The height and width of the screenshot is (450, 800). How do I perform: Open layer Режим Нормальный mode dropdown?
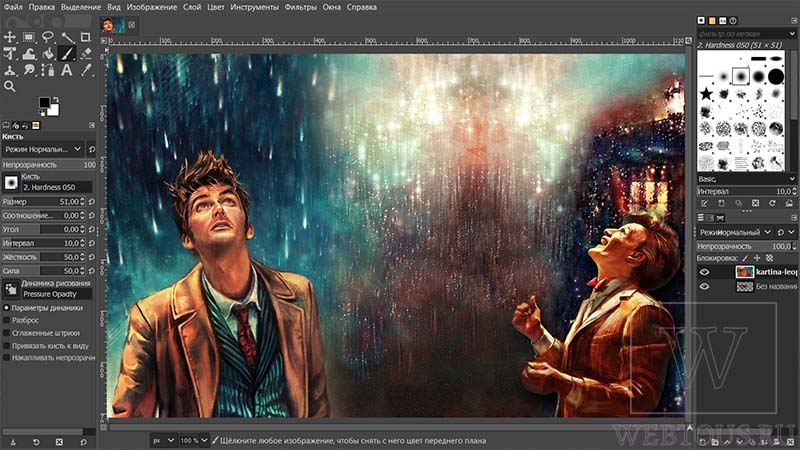click(735, 232)
